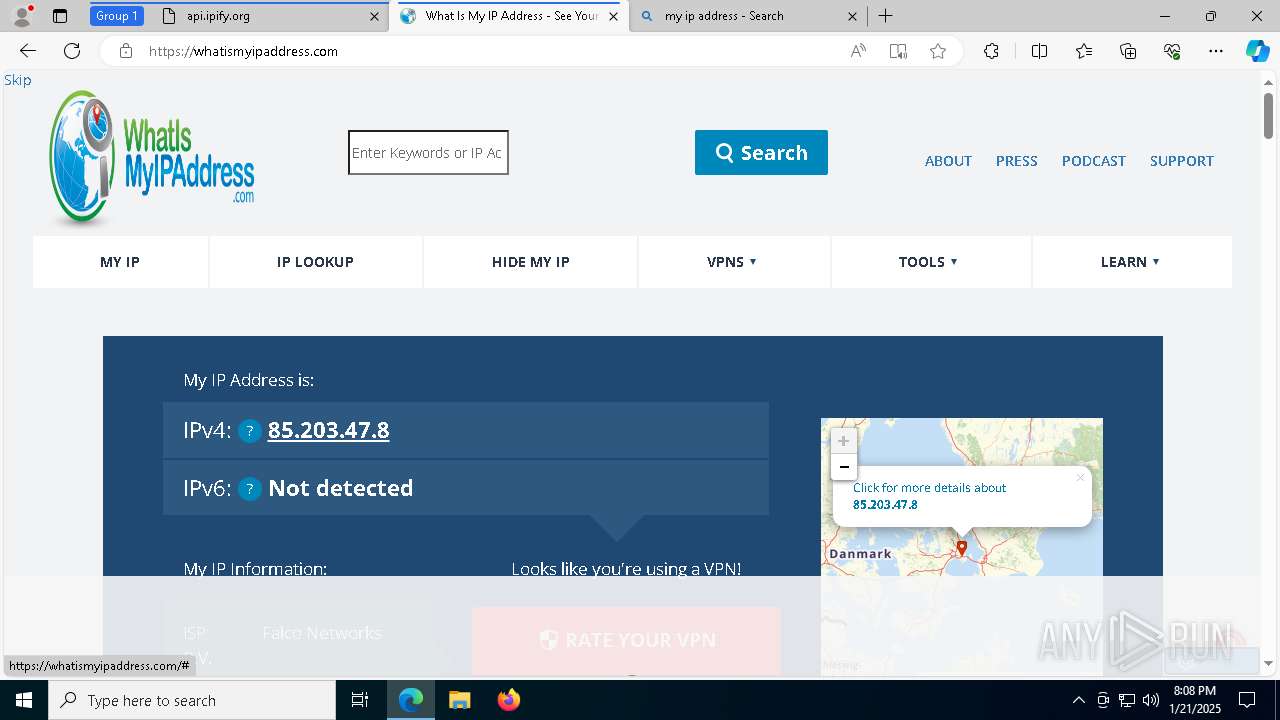This screenshot has width=1280, height=720.
Task: Click the taskbar search box
Action: (x=192, y=700)
